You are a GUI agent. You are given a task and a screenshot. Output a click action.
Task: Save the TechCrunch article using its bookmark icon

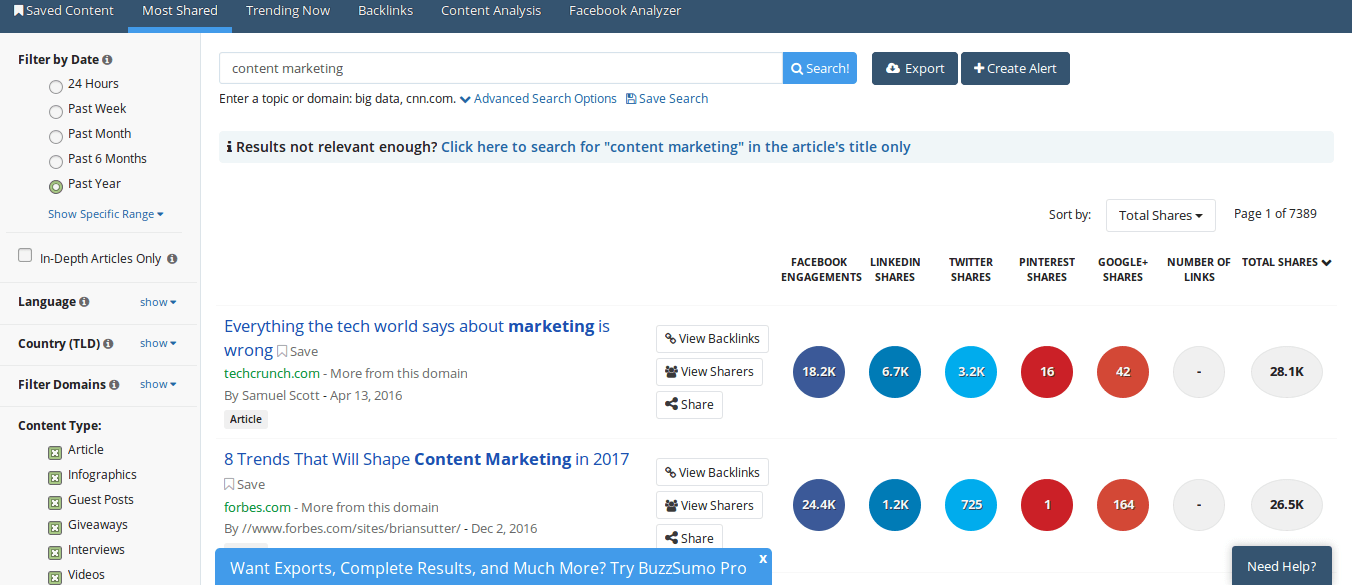click(282, 351)
